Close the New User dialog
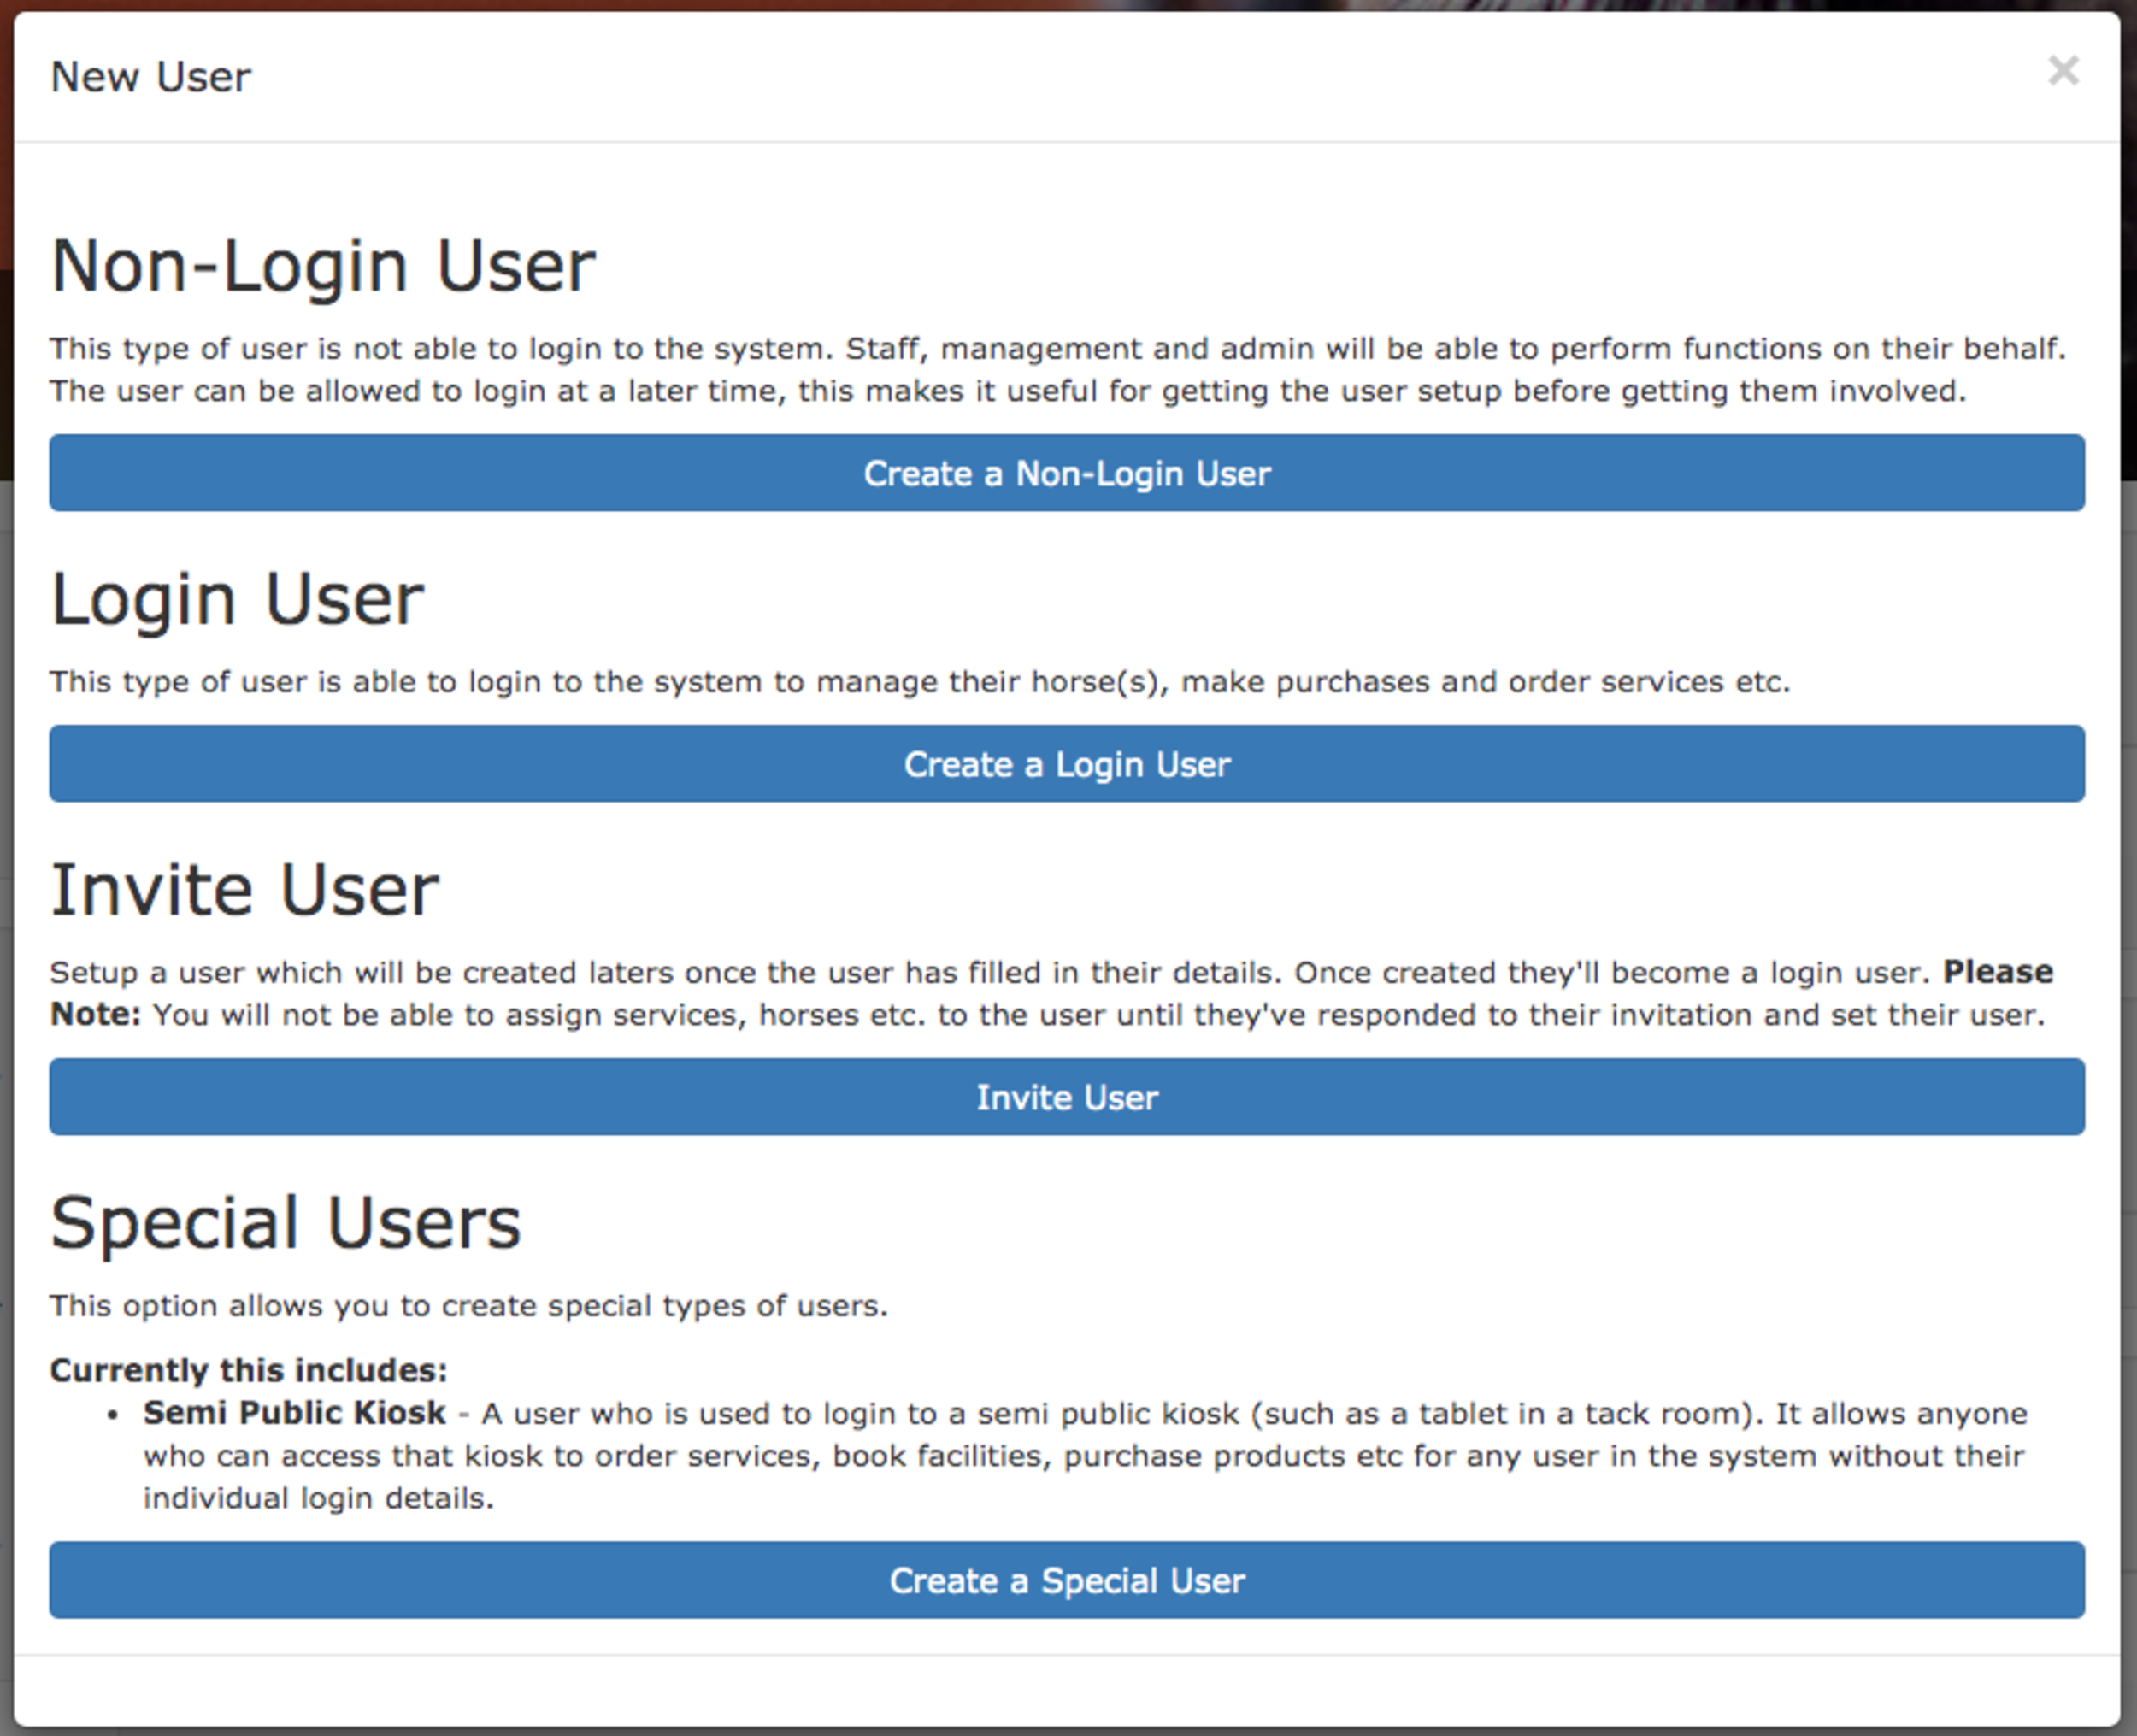This screenshot has height=1736, width=2137. coord(2063,71)
